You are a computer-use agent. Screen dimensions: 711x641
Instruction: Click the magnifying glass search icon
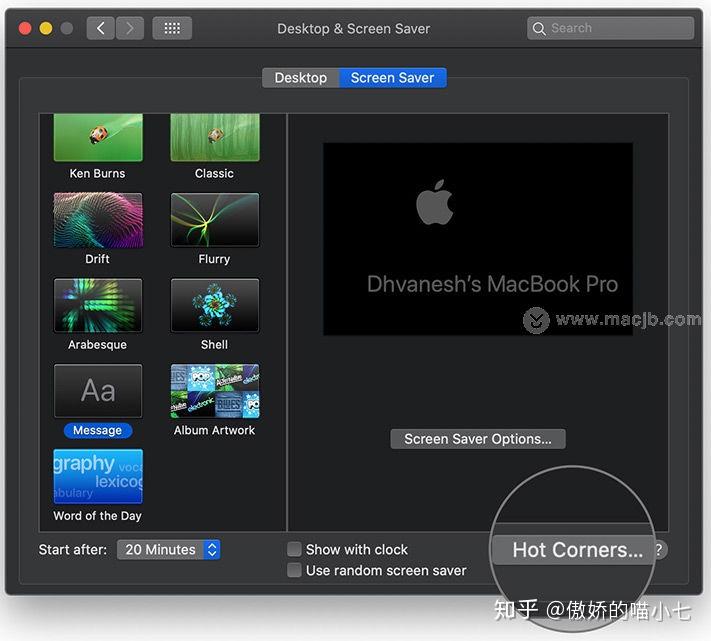539,29
